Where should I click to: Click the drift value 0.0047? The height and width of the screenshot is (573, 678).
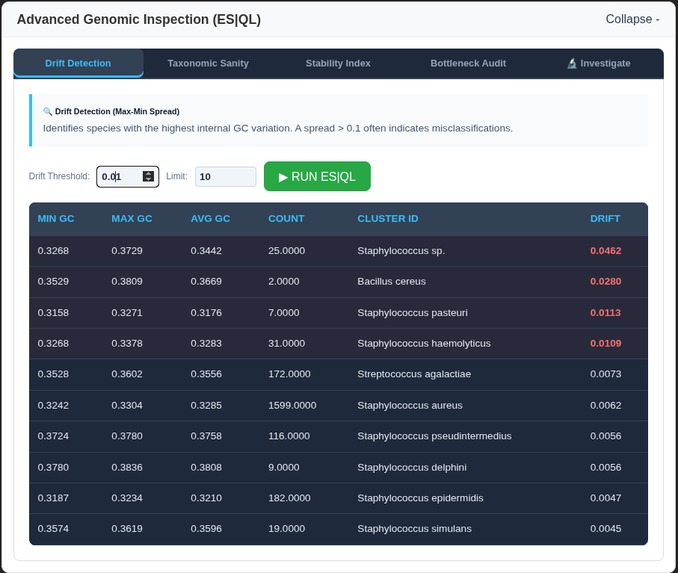pos(606,498)
